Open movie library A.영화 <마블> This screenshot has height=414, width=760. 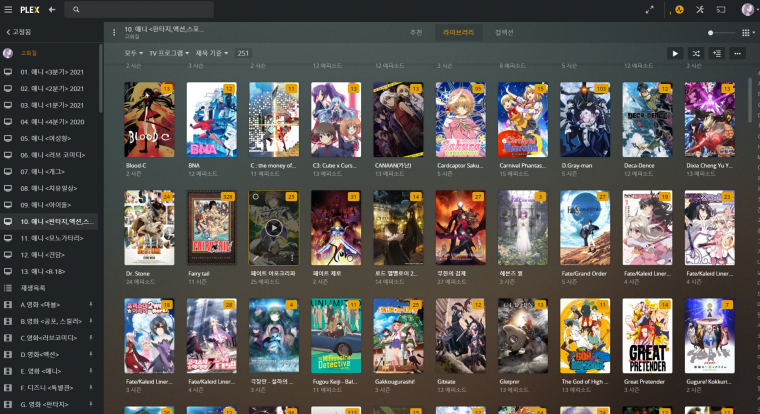48,304
